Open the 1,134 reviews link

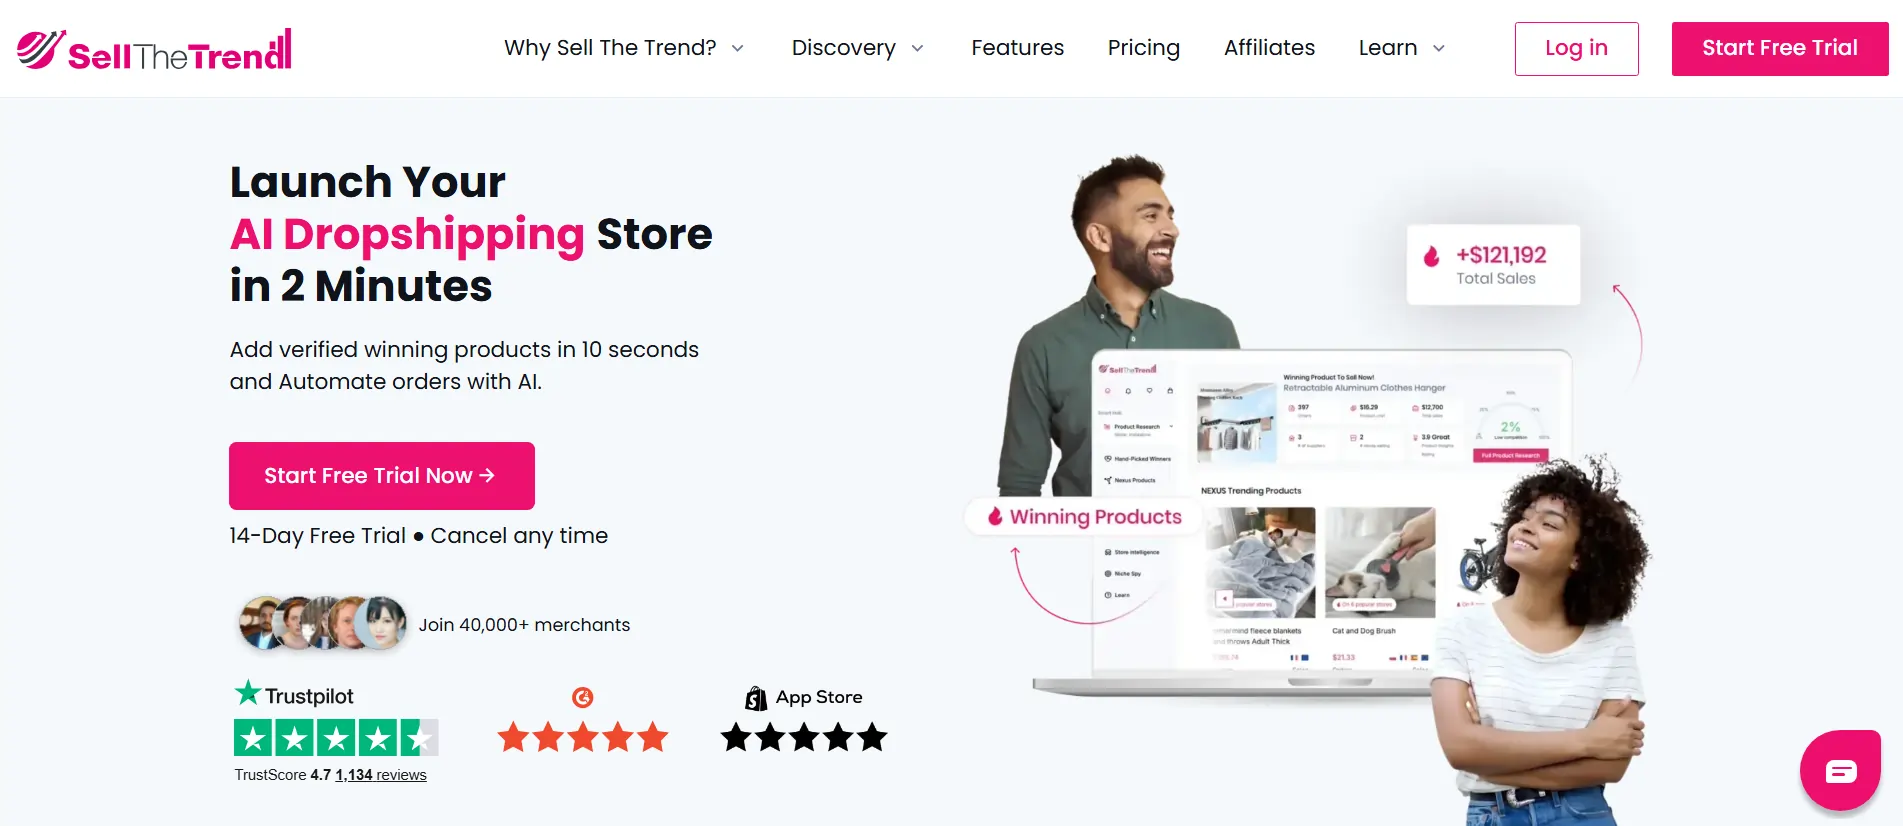(x=381, y=775)
